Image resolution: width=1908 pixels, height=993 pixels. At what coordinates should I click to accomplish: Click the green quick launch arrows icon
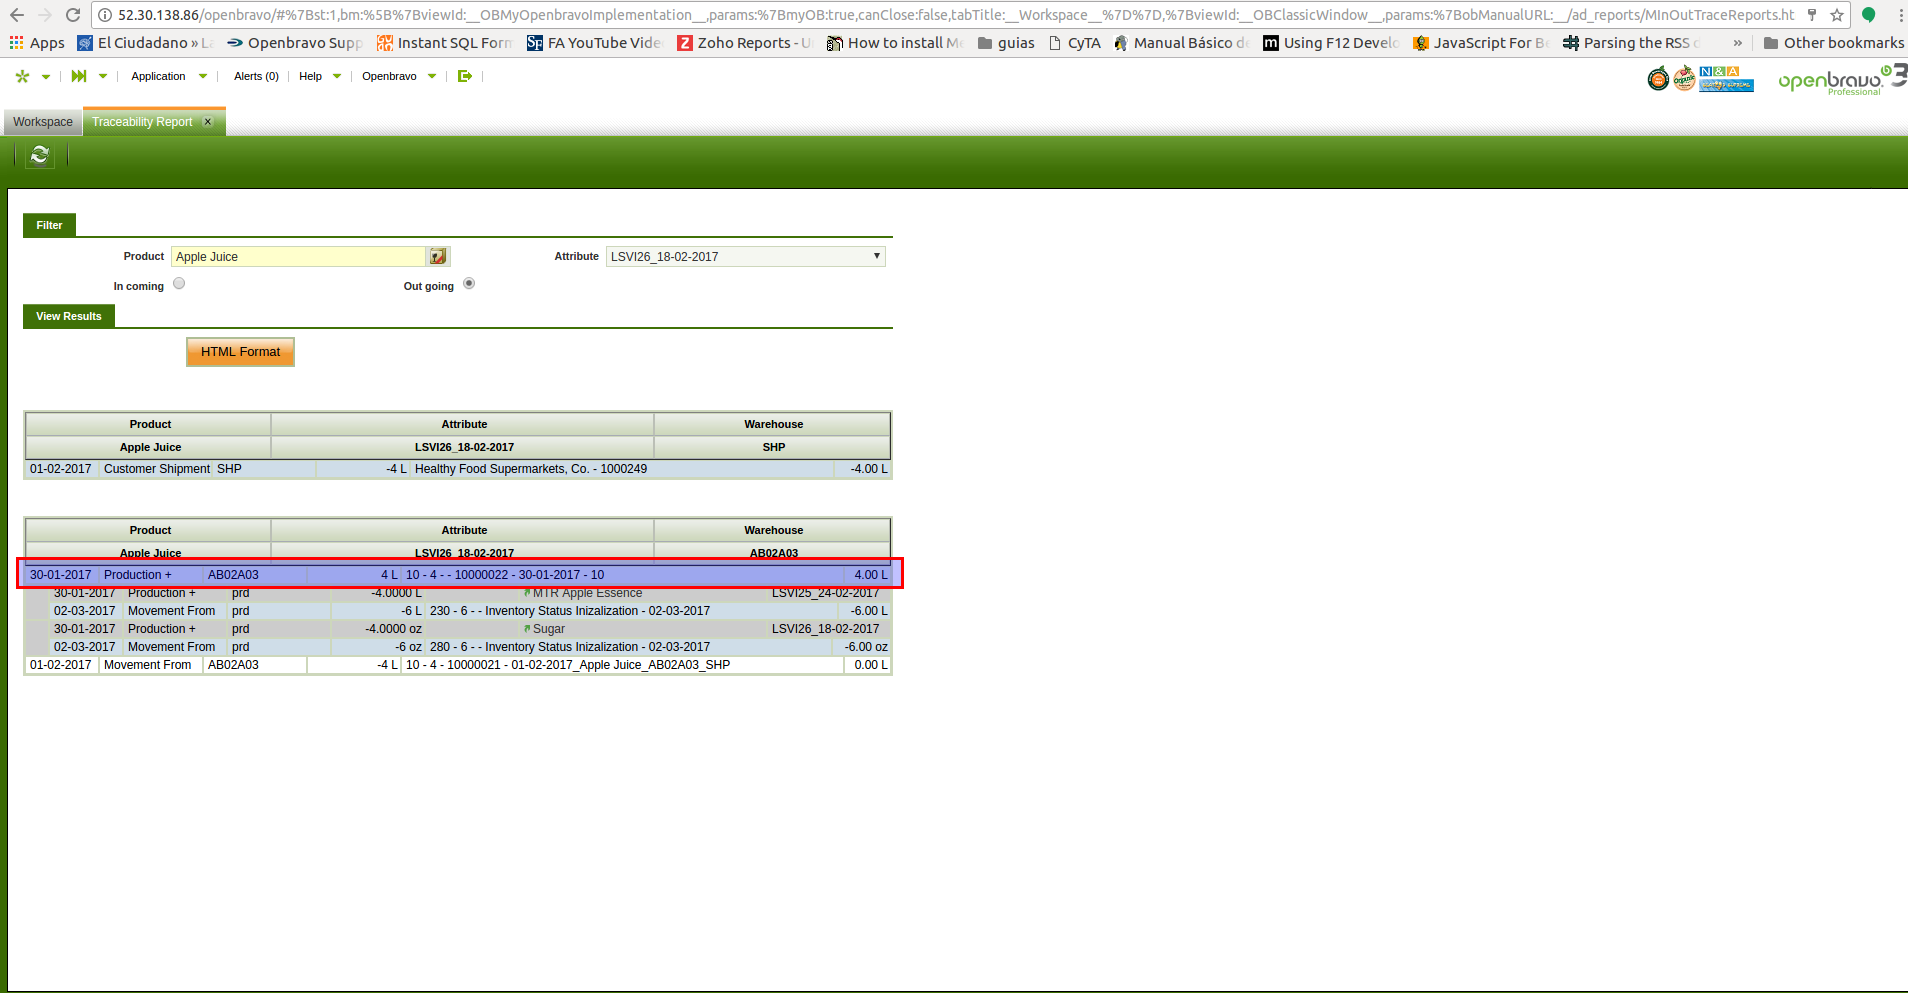pos(79,76)
